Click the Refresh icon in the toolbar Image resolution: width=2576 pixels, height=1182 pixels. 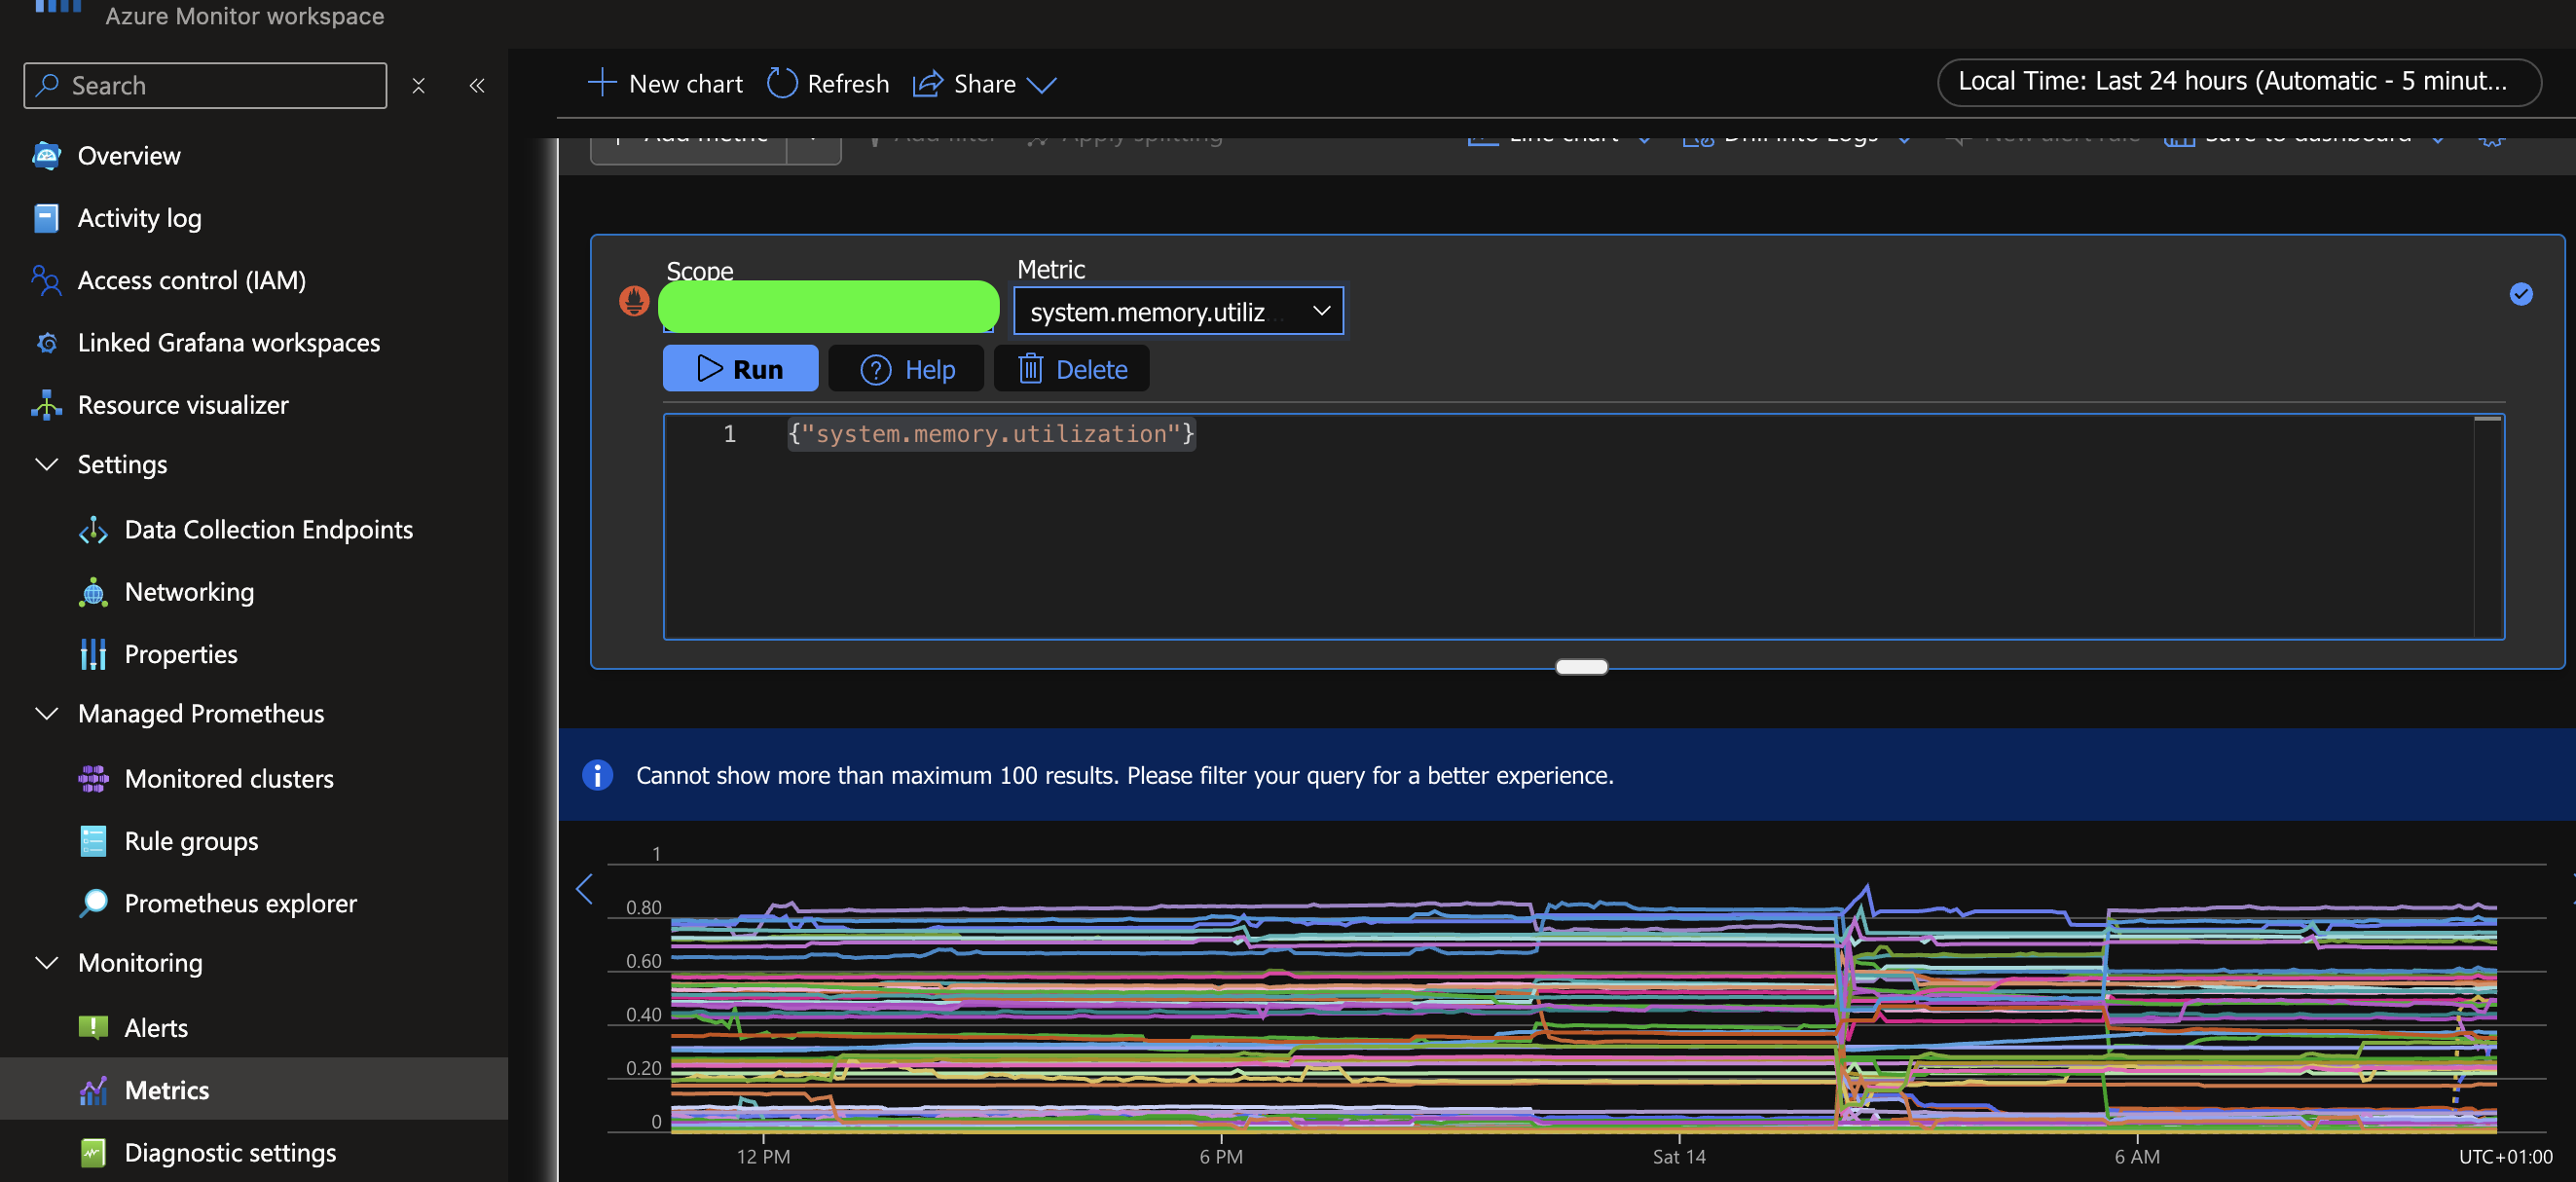783,83
